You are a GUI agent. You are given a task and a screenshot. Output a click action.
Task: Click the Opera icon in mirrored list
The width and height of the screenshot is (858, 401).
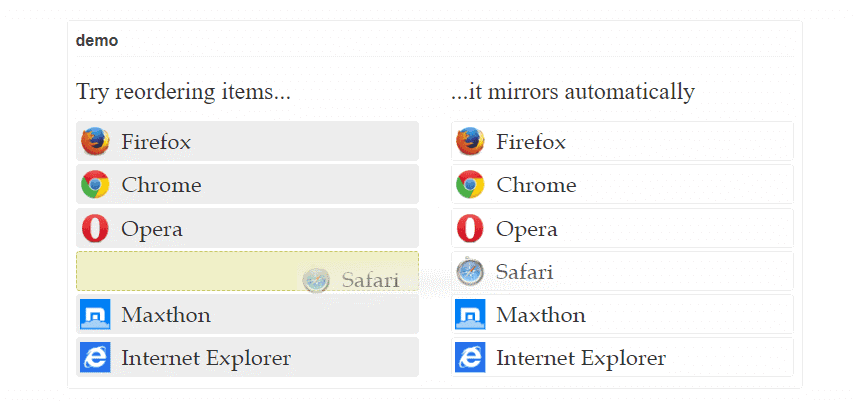coord(470,228)
